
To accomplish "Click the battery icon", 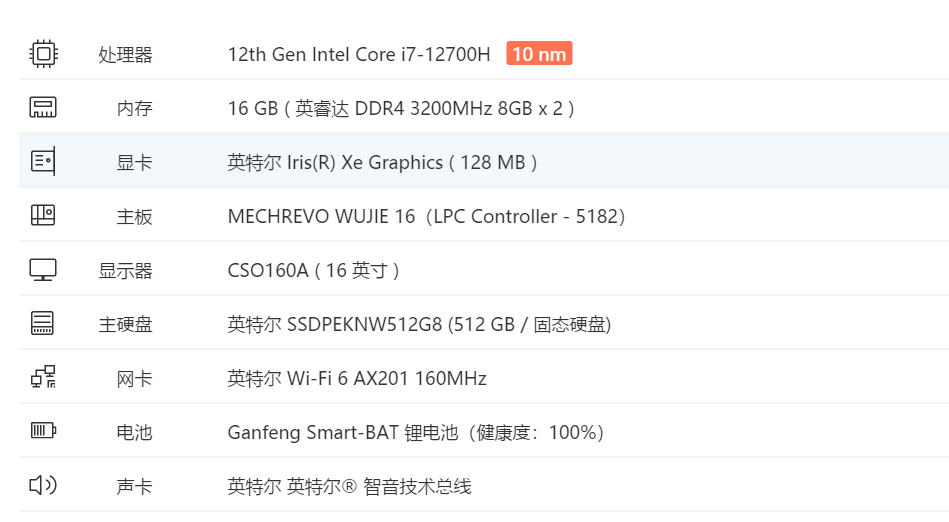I will point(43,432).
